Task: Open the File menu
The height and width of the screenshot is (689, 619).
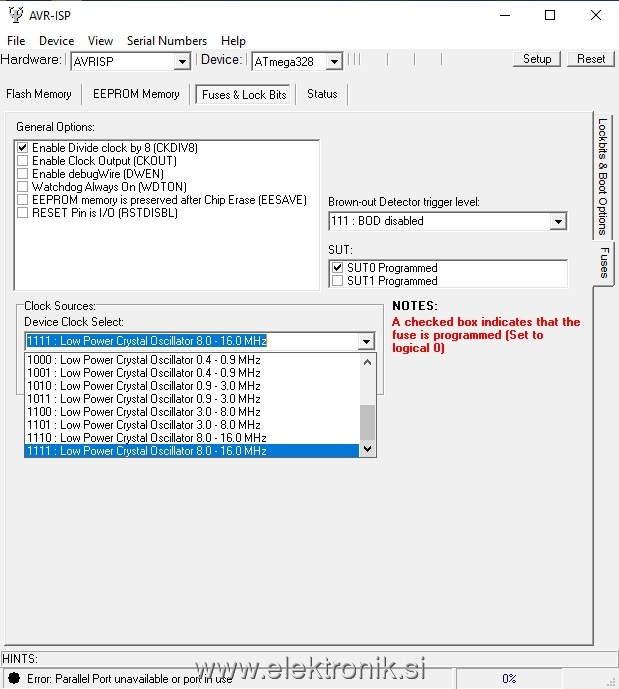Action: pyautogui.click(x=16, y=41)
